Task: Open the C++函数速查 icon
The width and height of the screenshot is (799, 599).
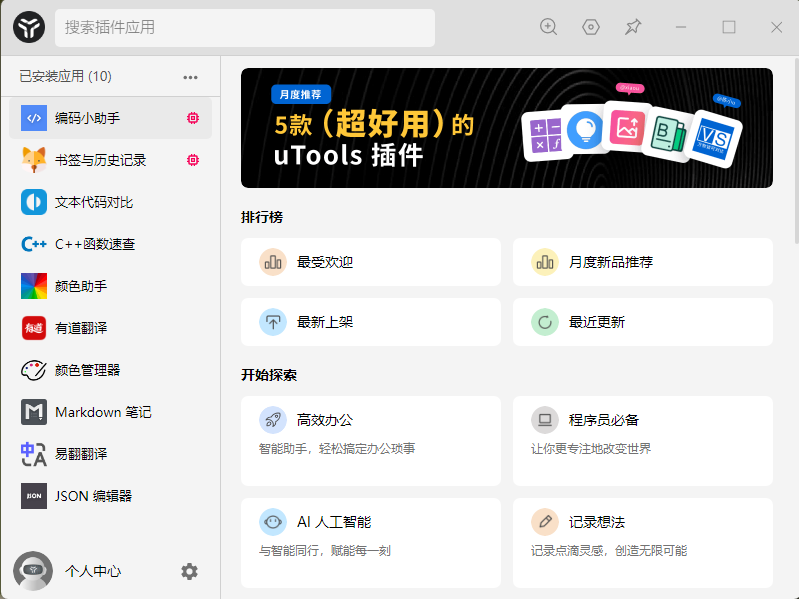Action: click(x=34, y=244)
